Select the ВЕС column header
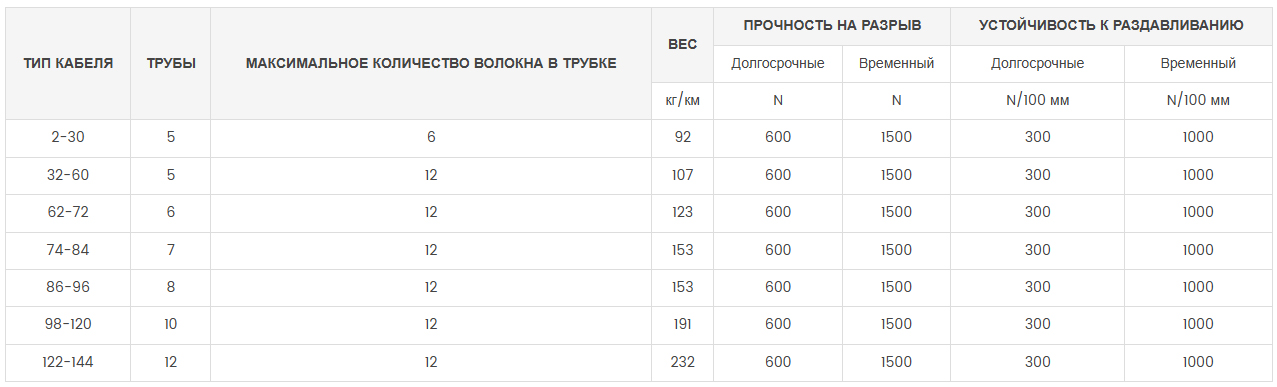Image resolution: width=1277 pixels, height=387 pixels. [x=682, y=44]
